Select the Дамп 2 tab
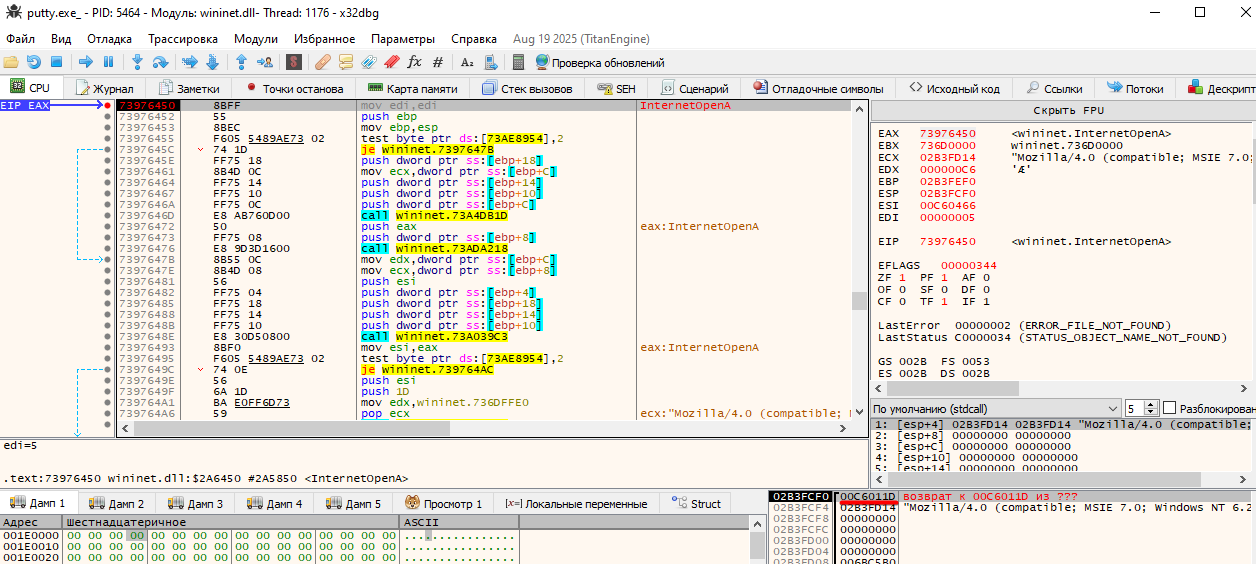The width and height of the screenshot is (1256, 564). (117, 503)
